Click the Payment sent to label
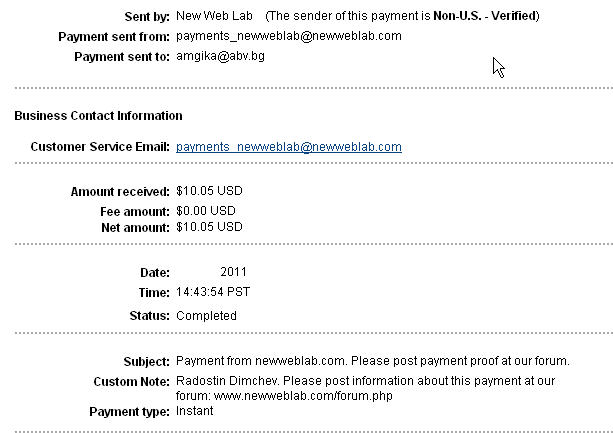The height and width of the screenshot is (433, 613). click(122, 56)
